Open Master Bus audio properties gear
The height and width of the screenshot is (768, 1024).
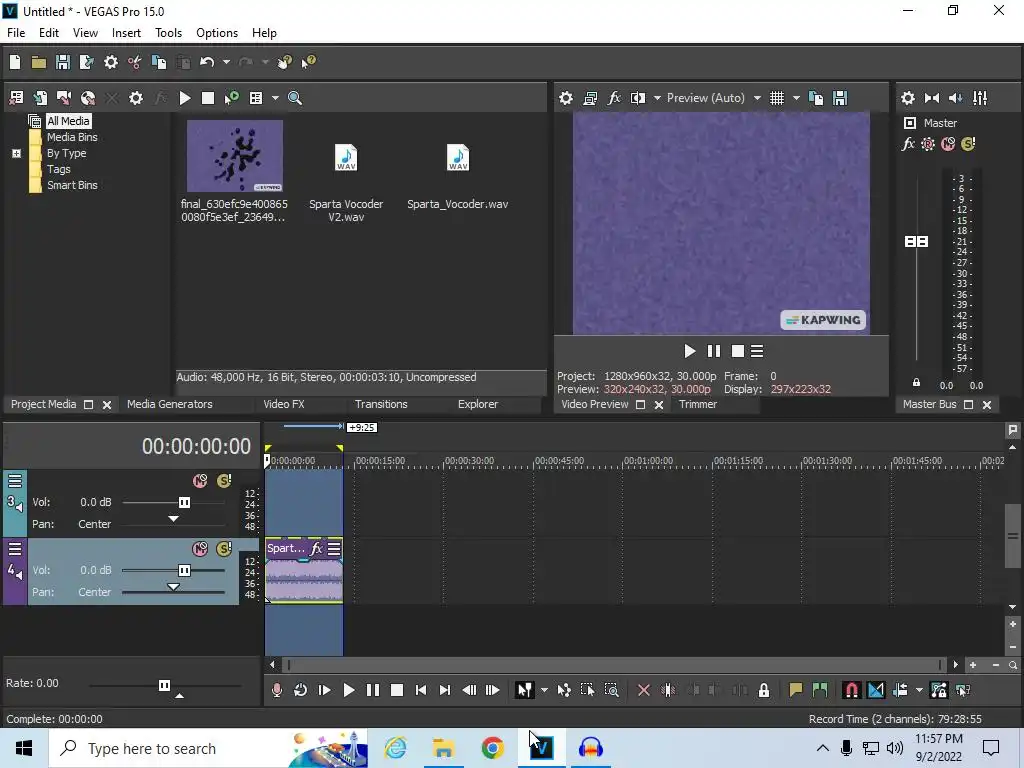click(x=908, y=98)
